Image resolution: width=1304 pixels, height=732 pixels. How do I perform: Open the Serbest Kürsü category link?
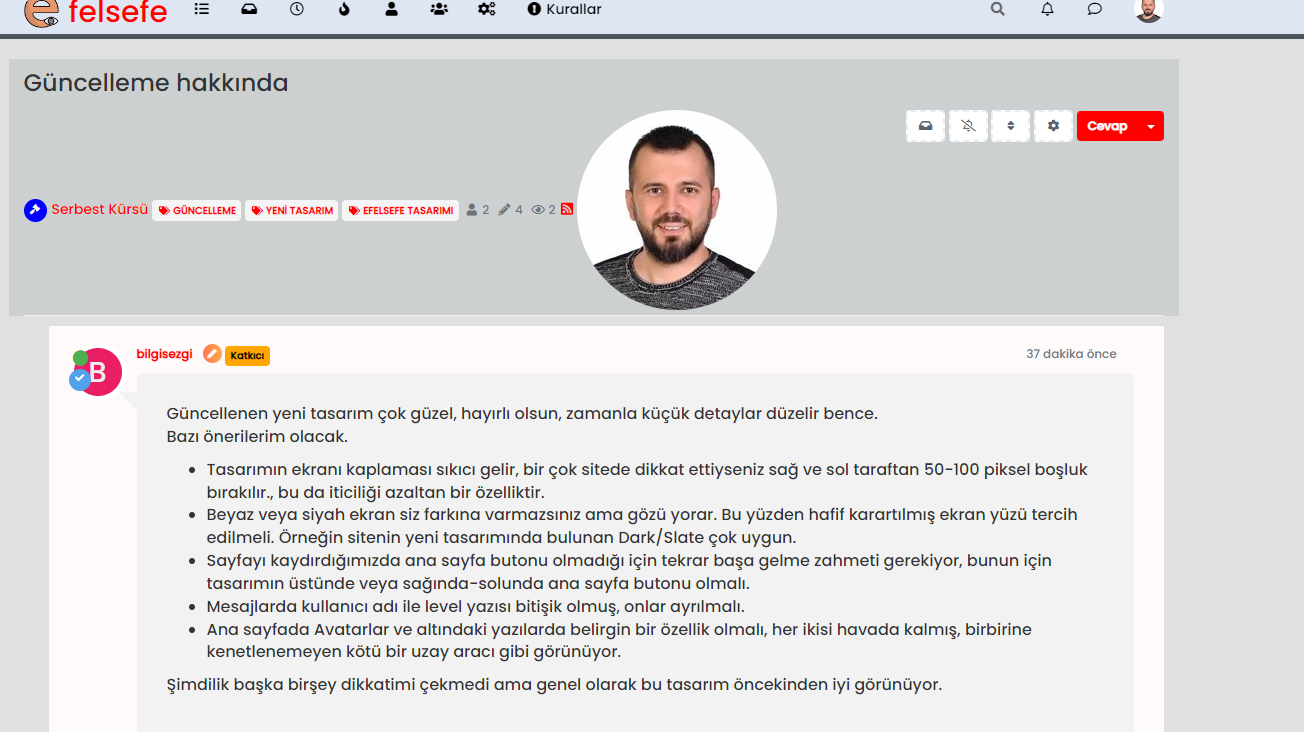click(99, 210)
